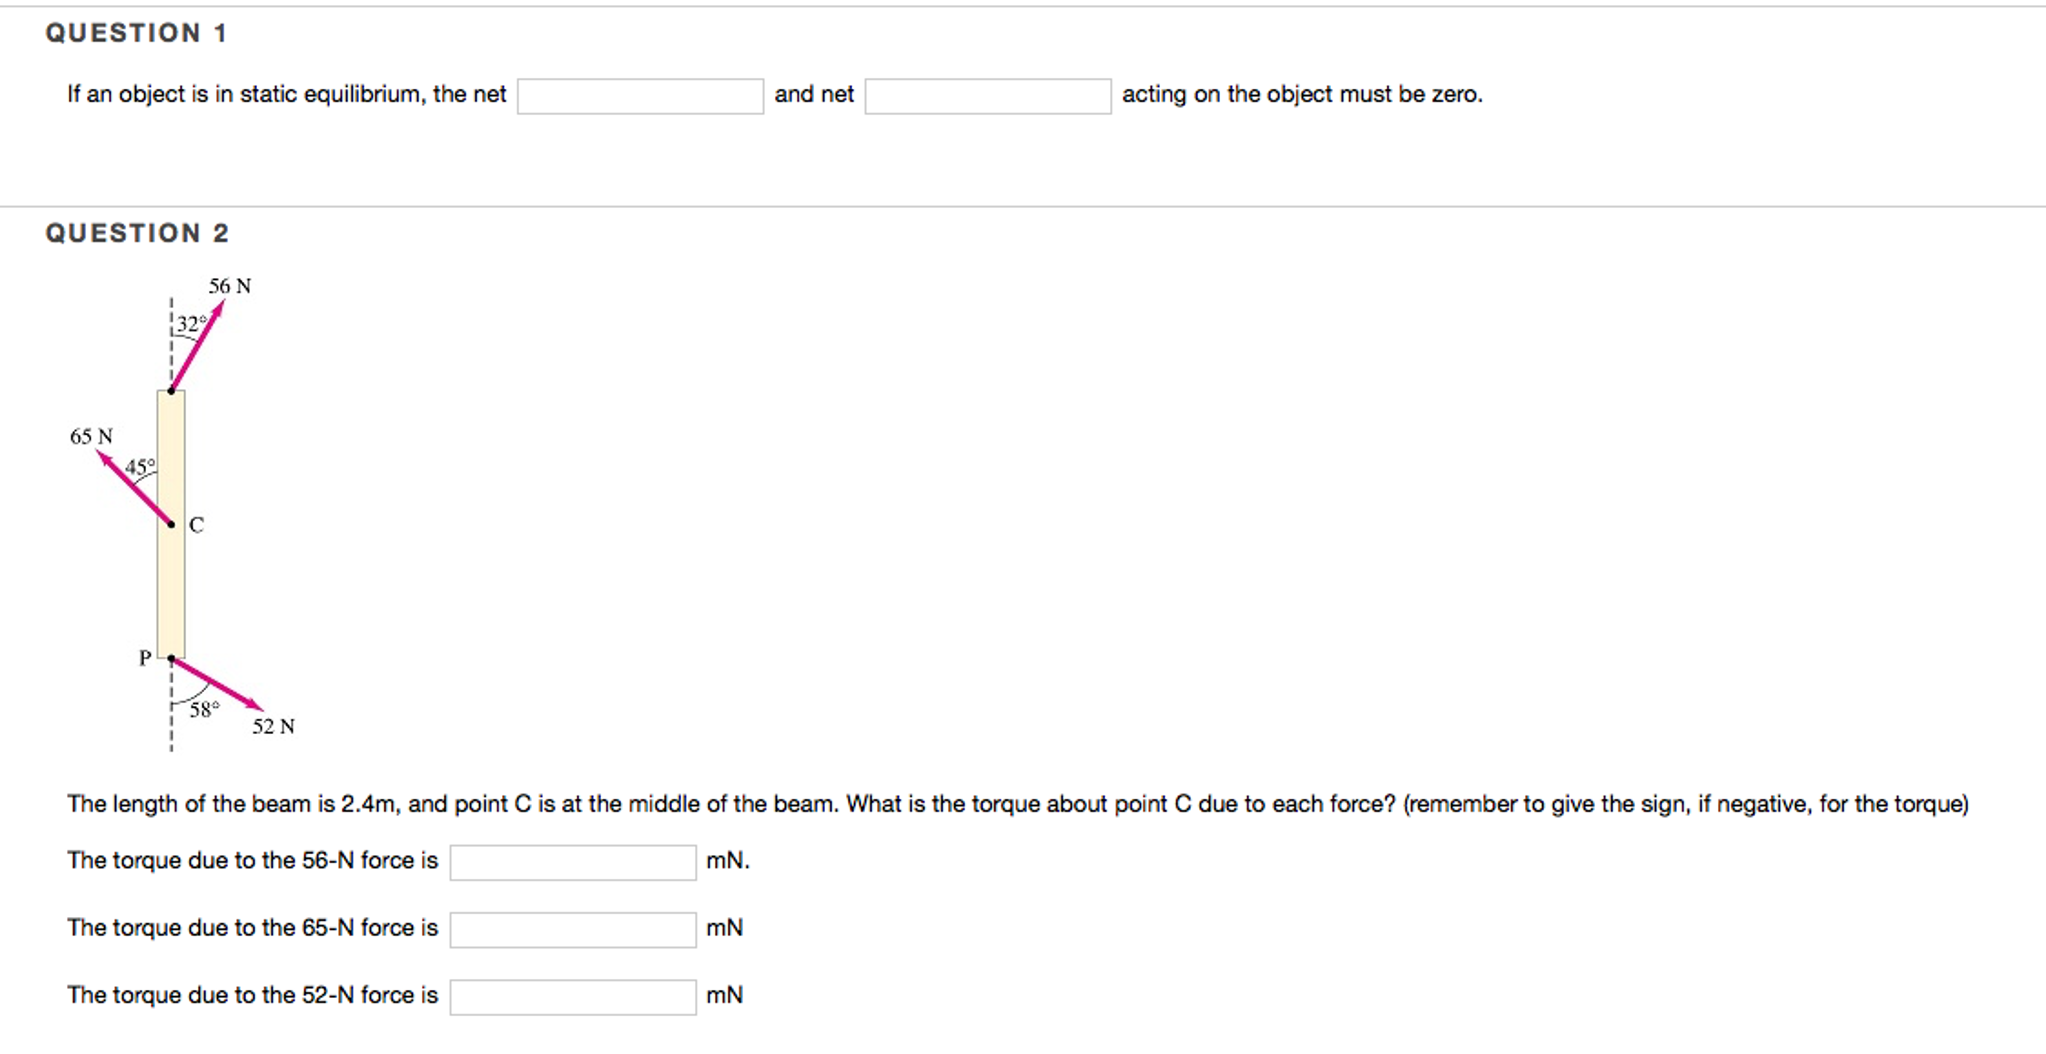Click the pink 52 N force arrow
Screen dimensions: 2046x1054
217,684
